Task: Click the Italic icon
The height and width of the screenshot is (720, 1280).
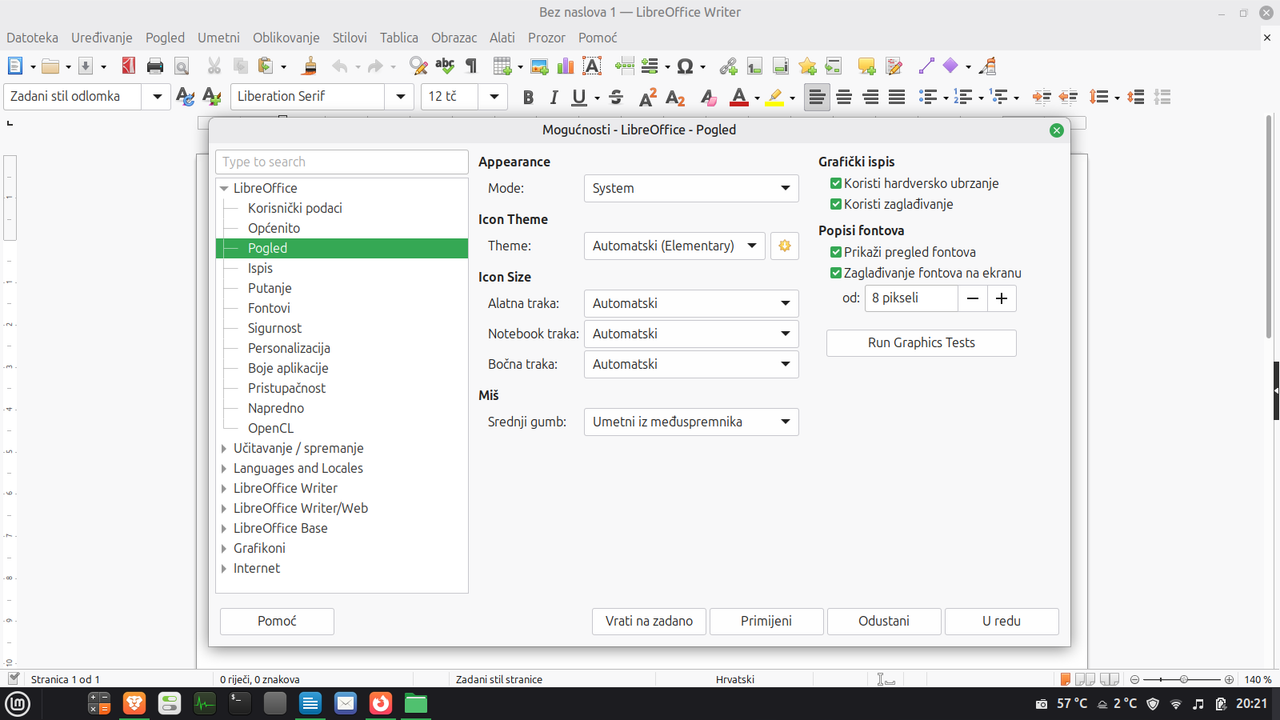Action: (554, 97)
